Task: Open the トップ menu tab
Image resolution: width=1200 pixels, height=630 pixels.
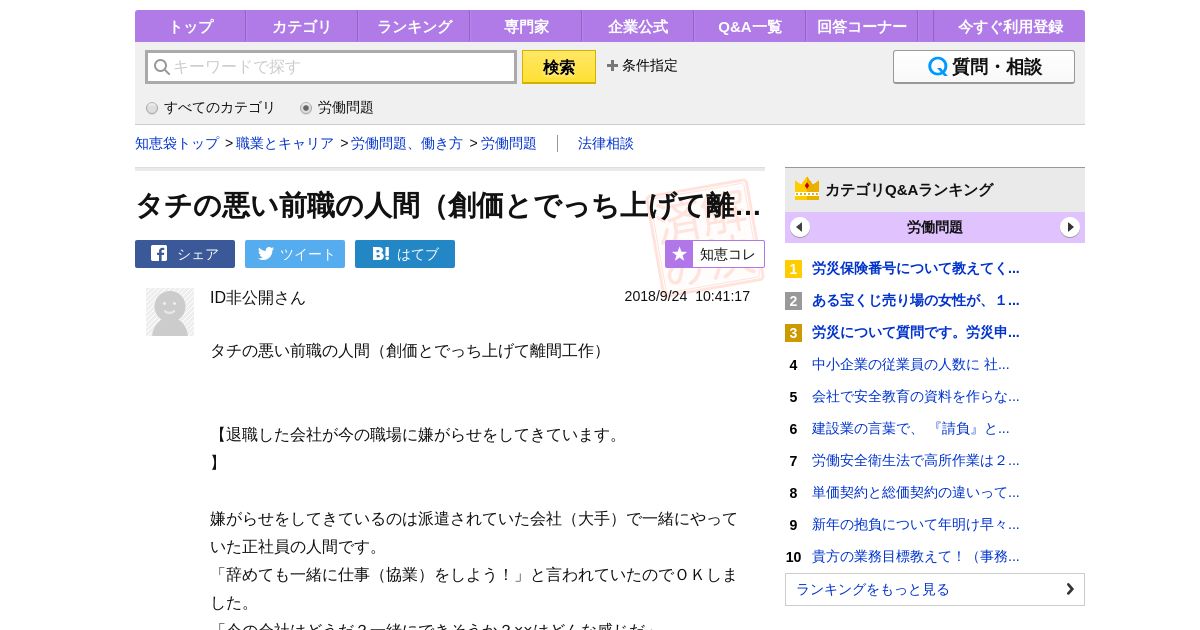Action: [190, 27]
